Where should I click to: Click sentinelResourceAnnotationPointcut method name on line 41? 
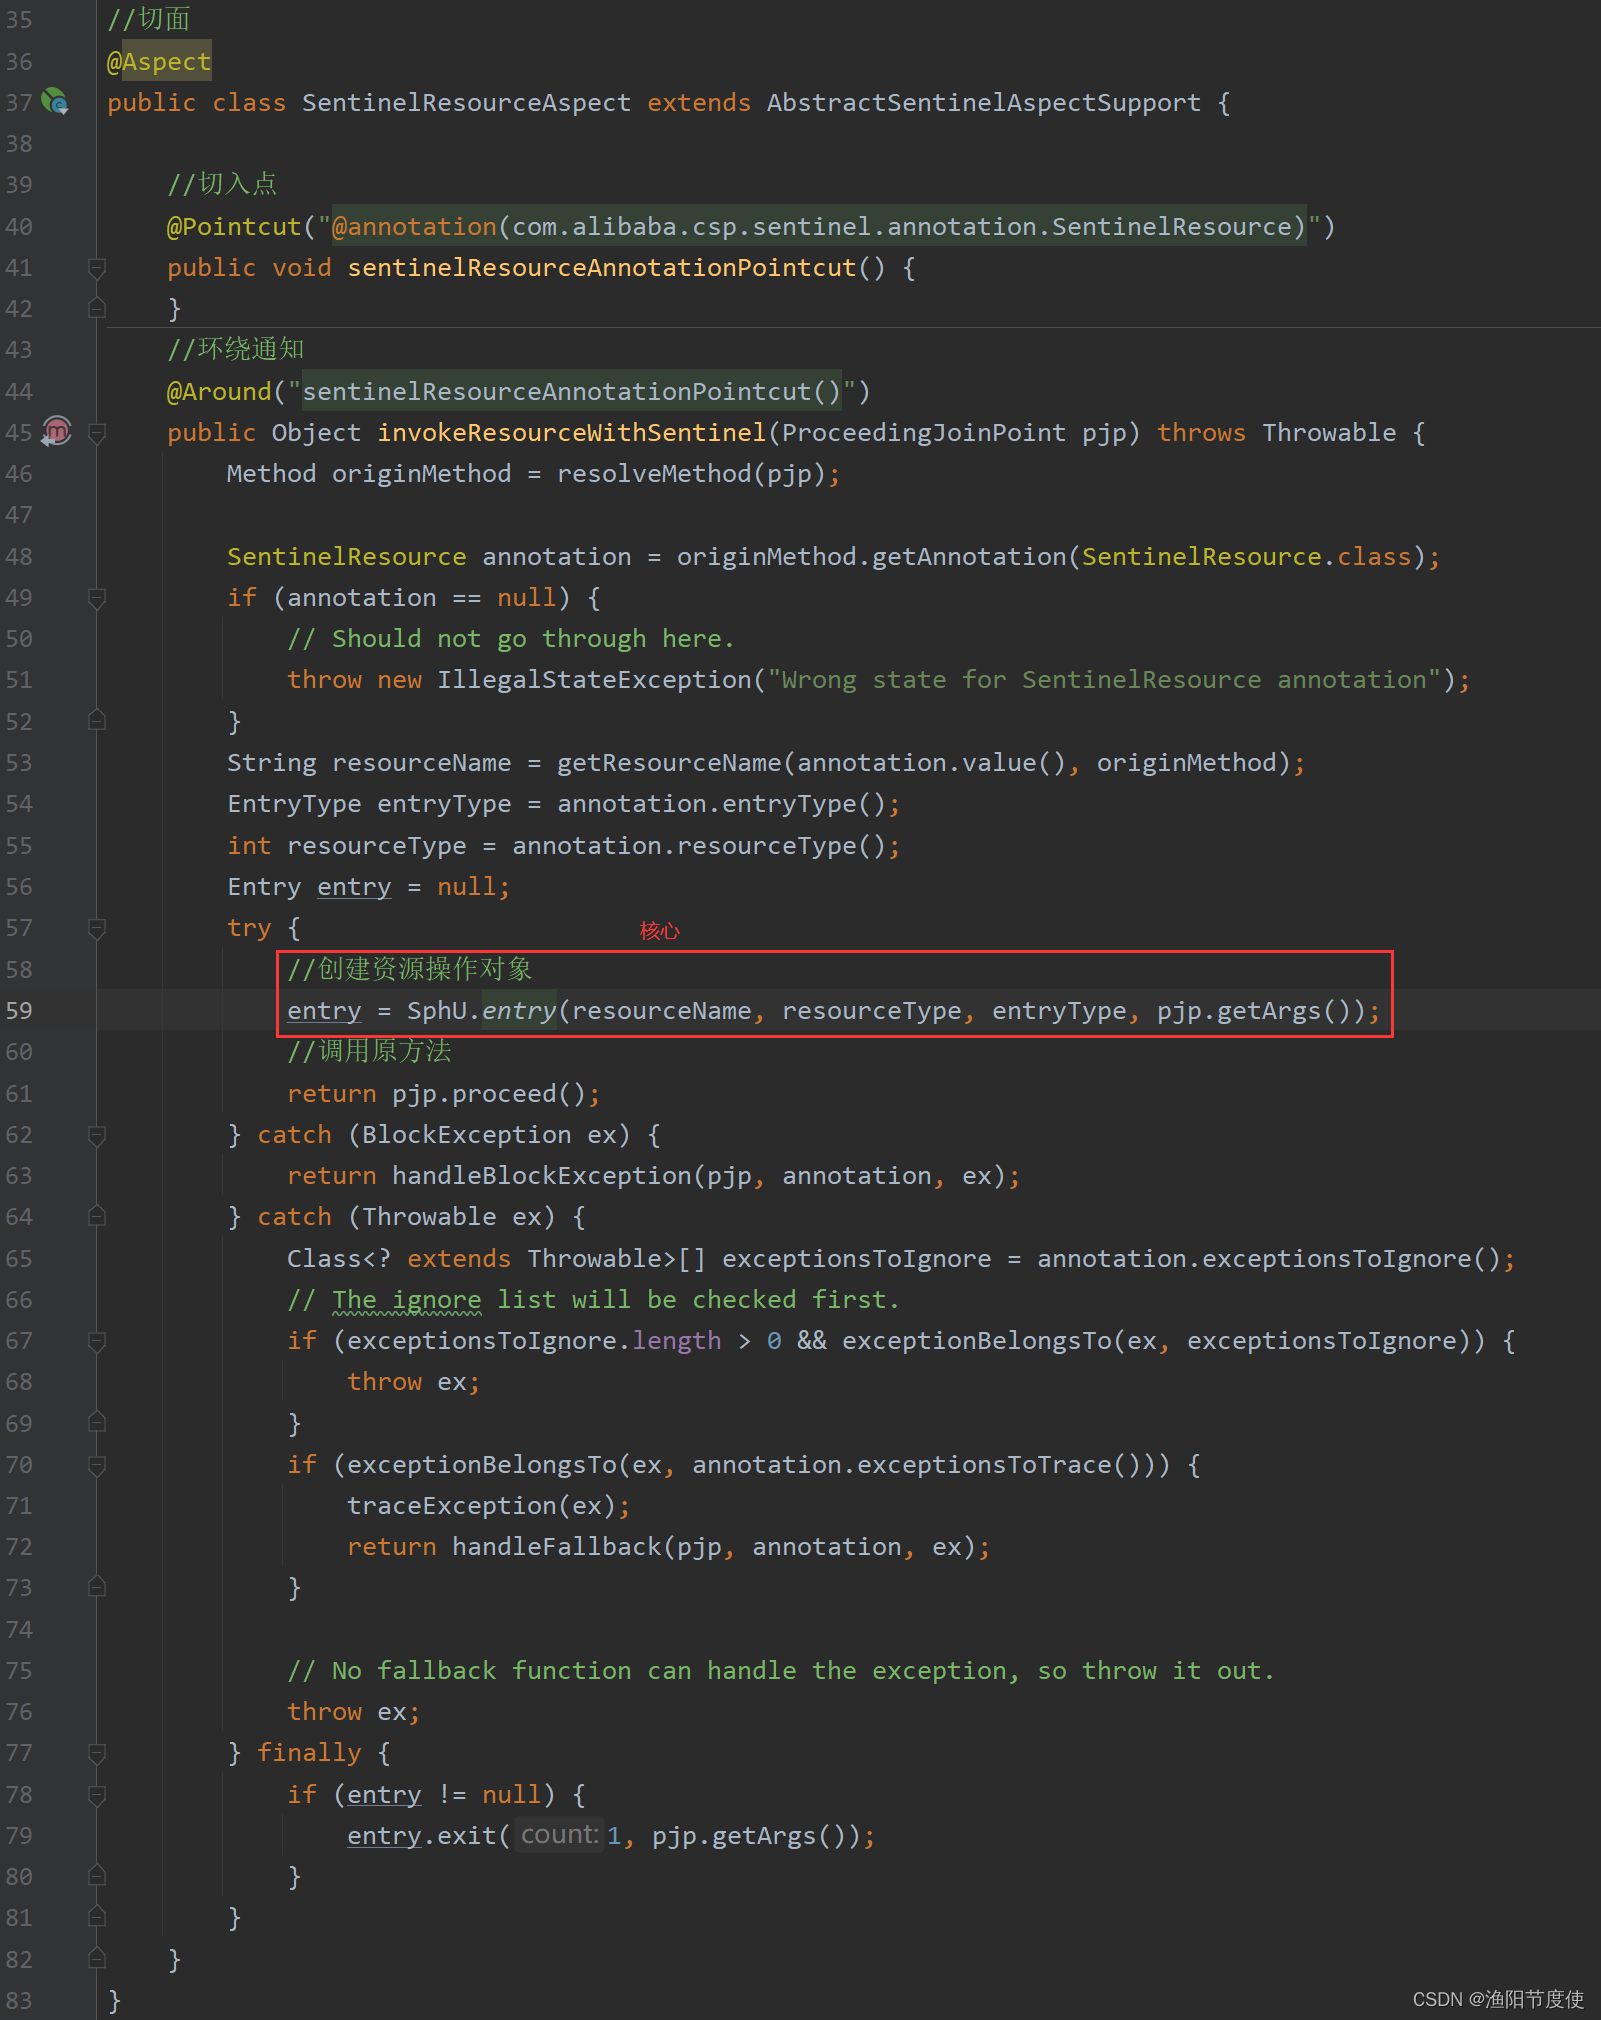pos(601,268)
